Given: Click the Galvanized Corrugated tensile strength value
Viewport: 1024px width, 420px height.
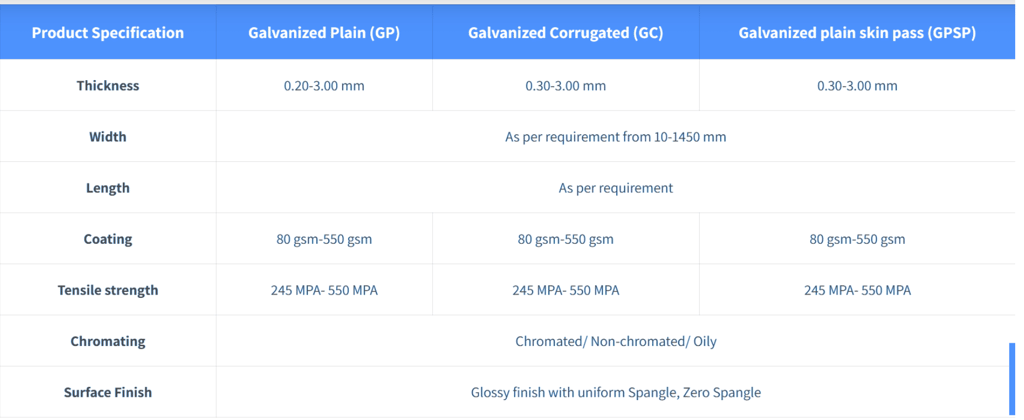Looking at the screenshot, I should [565, 290].
